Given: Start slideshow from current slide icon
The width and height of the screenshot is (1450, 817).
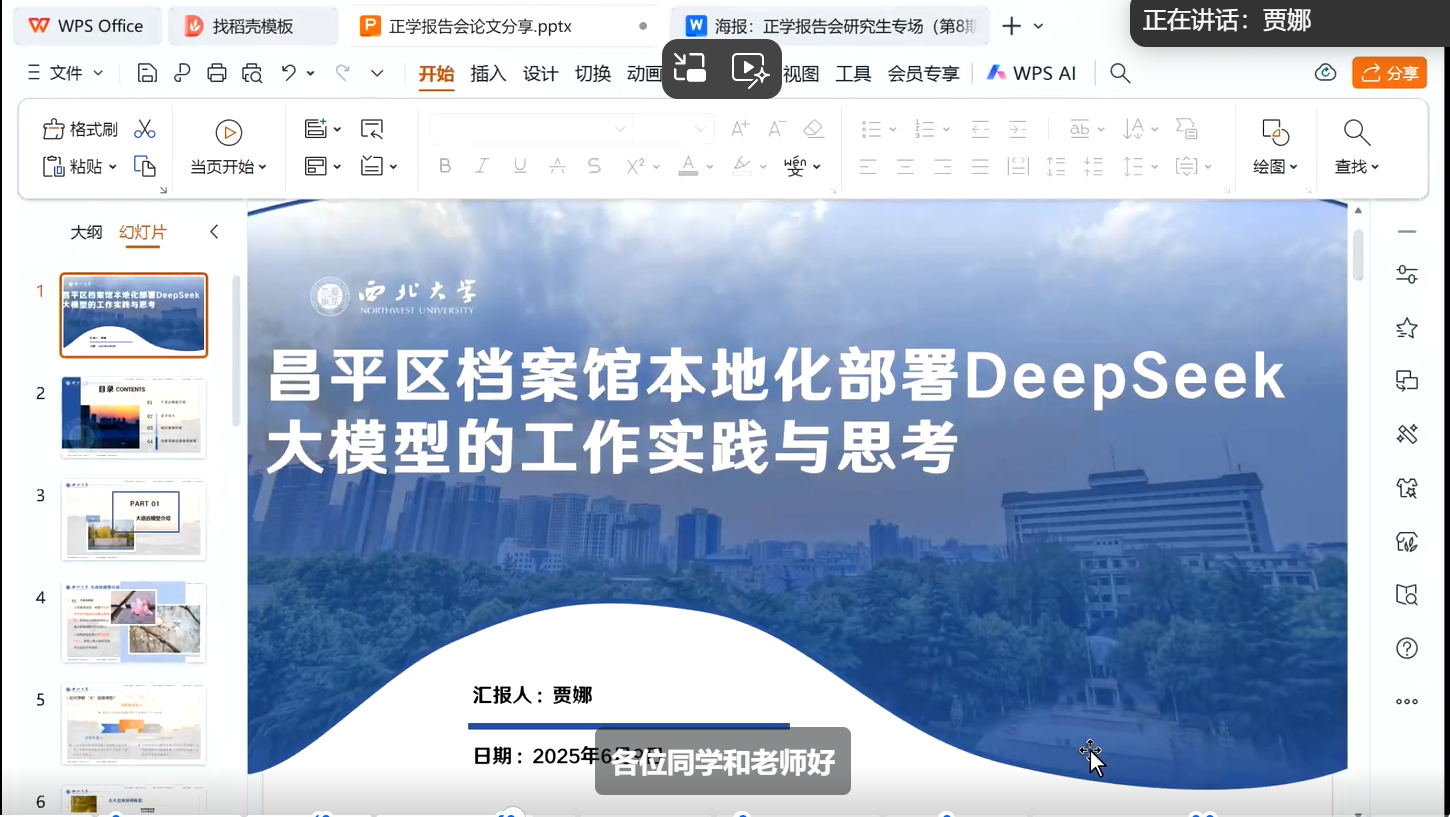Looking at the screenshot, I should (229, 132).
